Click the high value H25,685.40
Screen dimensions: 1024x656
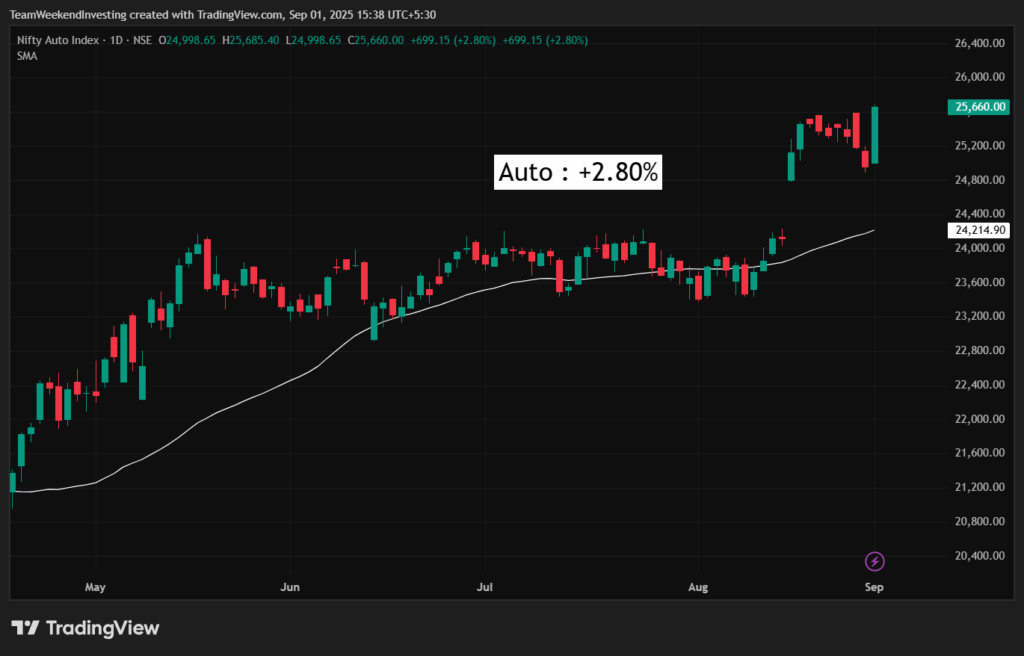pos(251,41)
